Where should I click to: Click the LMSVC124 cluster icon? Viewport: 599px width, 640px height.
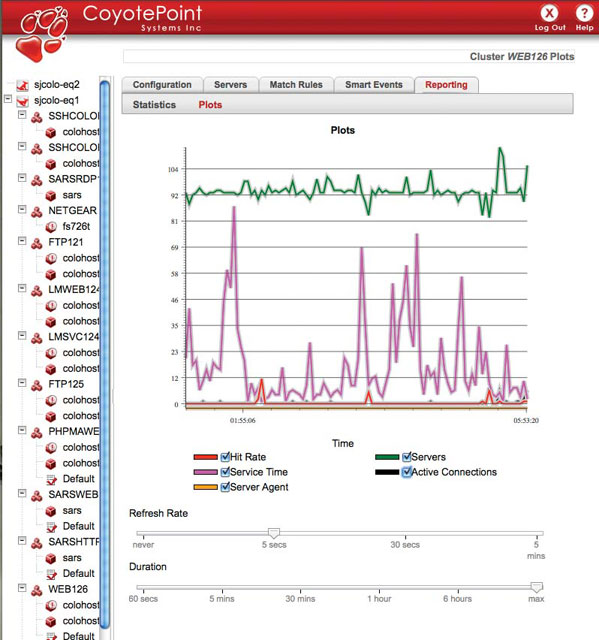click(x=37, y=338)
